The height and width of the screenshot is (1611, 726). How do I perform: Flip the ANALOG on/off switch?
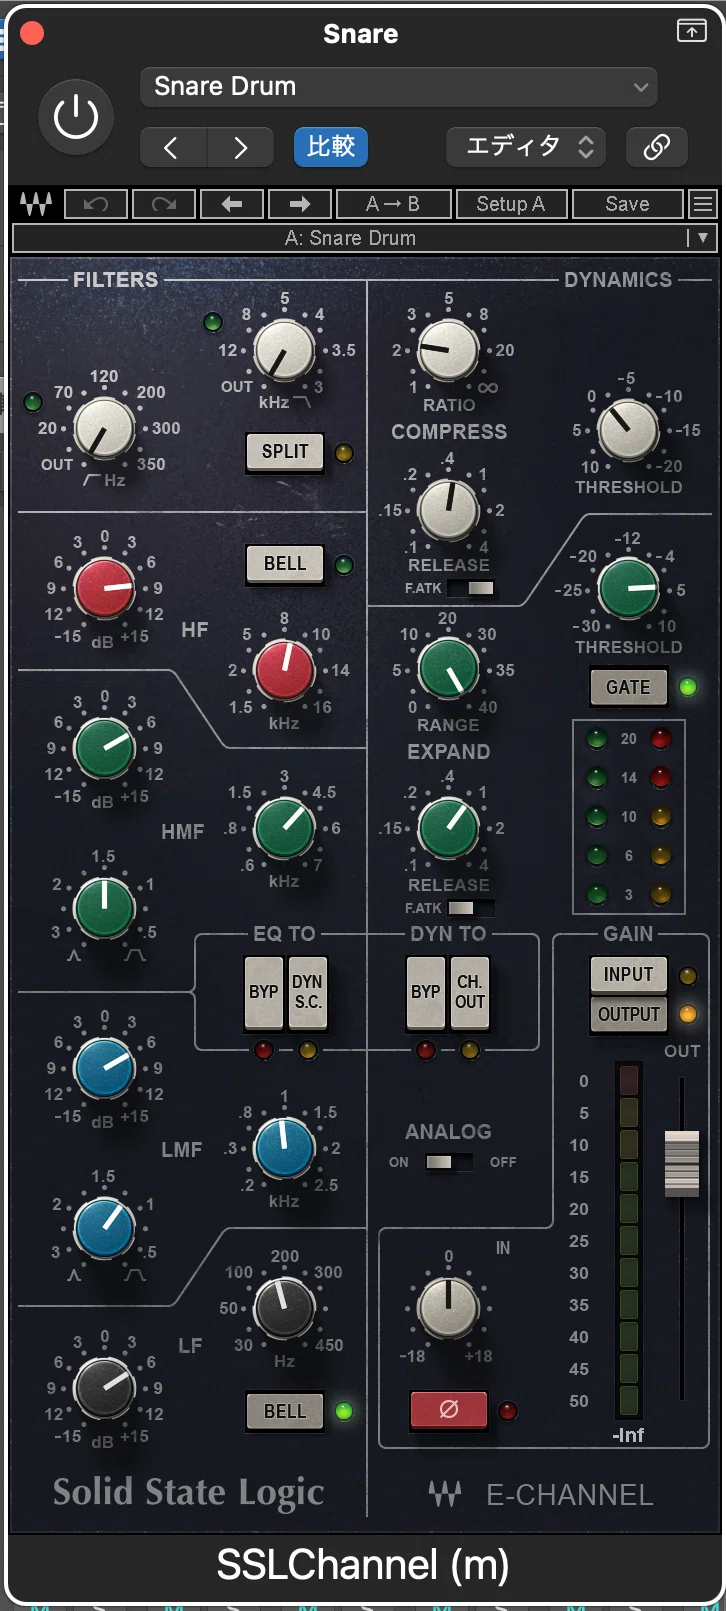tap(448, 1162)
